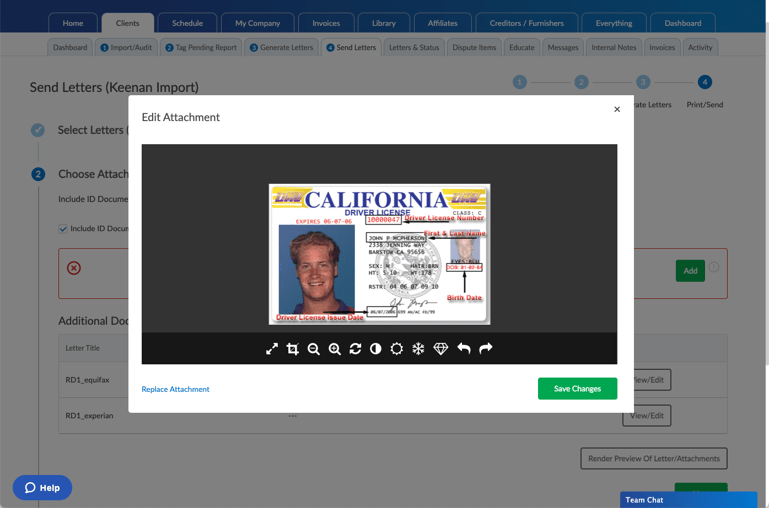This screenshot has width=769, height=508.
Task: Open the Invoices main tab
Action: pyautogui.click(x=326, y=23)
